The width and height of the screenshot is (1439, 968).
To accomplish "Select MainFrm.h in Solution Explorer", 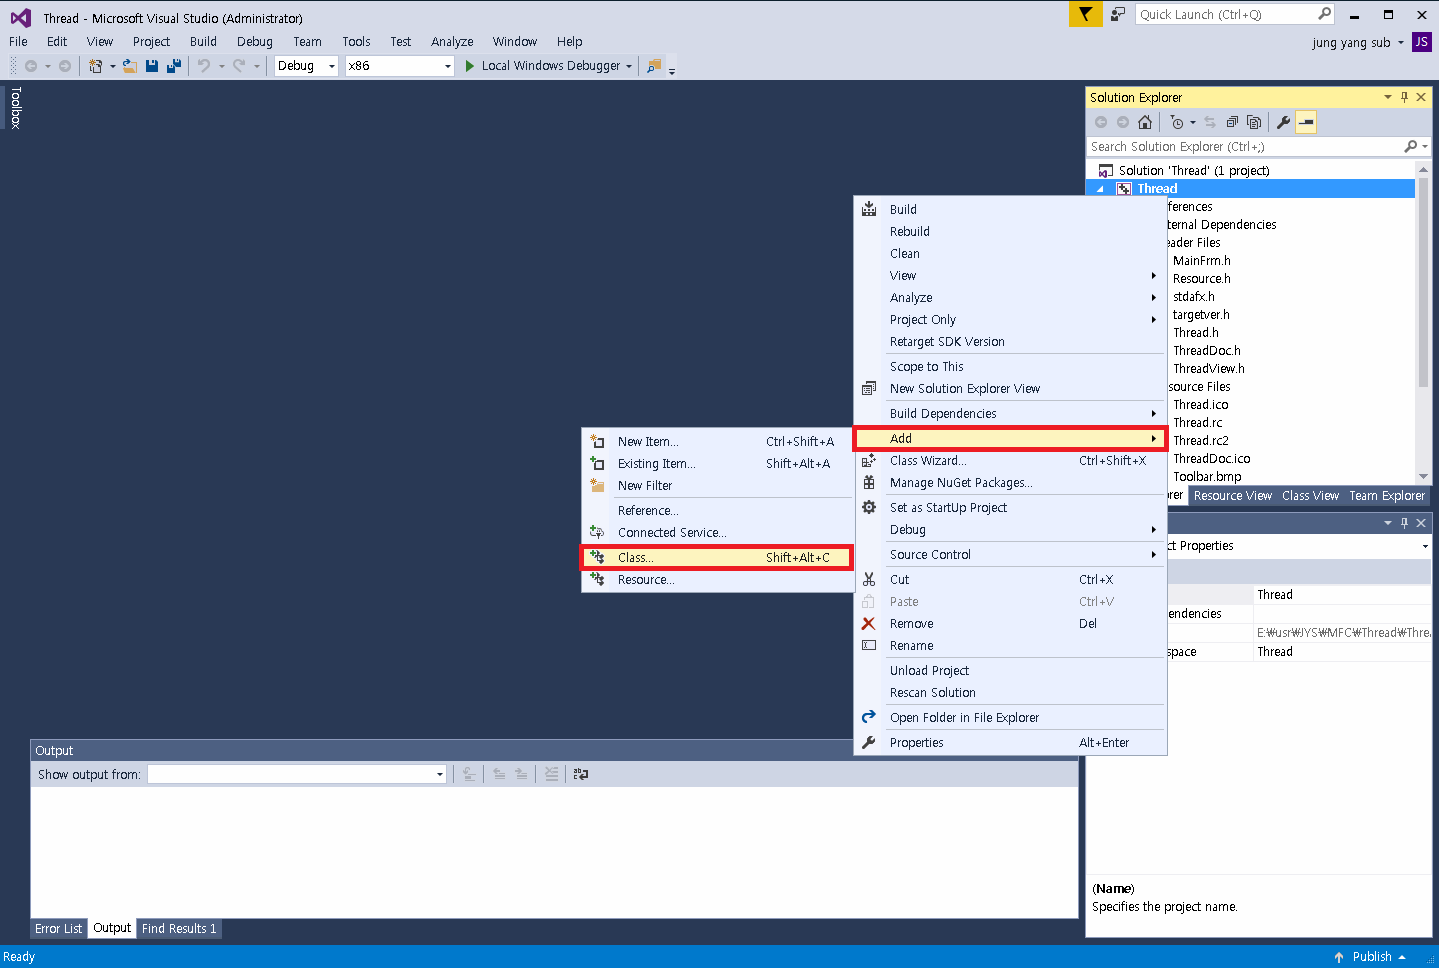I will coord(1202,261).
